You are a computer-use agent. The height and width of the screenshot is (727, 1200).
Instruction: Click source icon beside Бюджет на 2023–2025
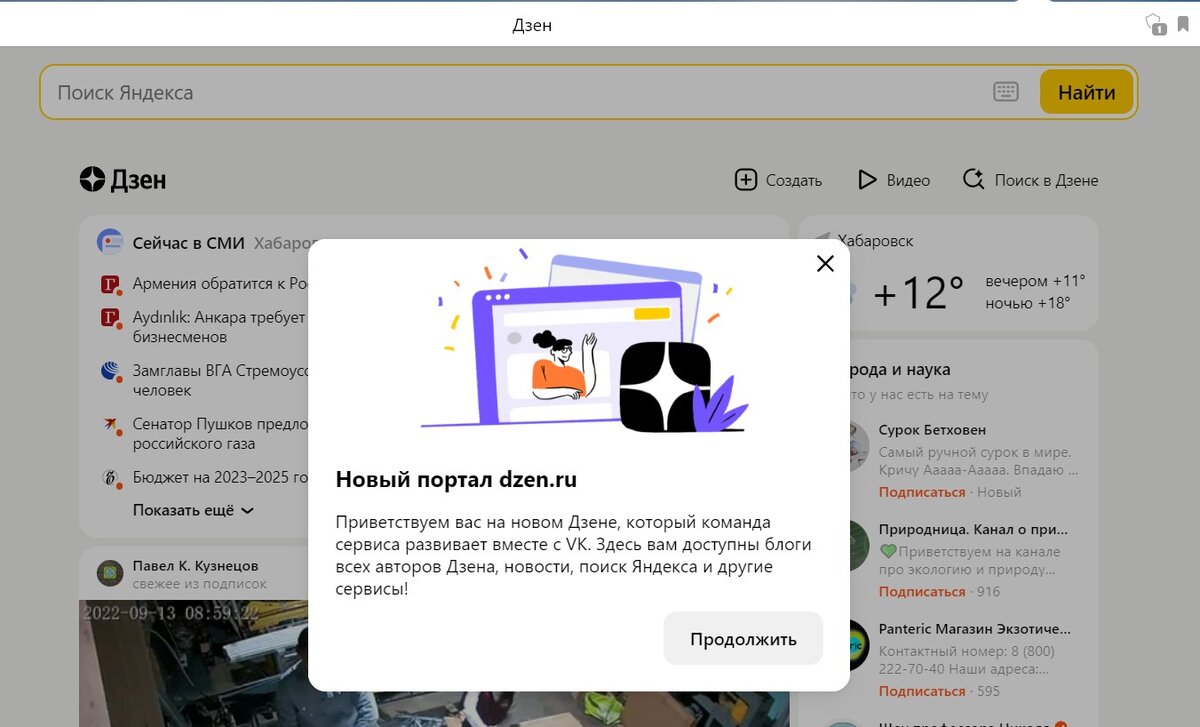click(x=110, y=478)
